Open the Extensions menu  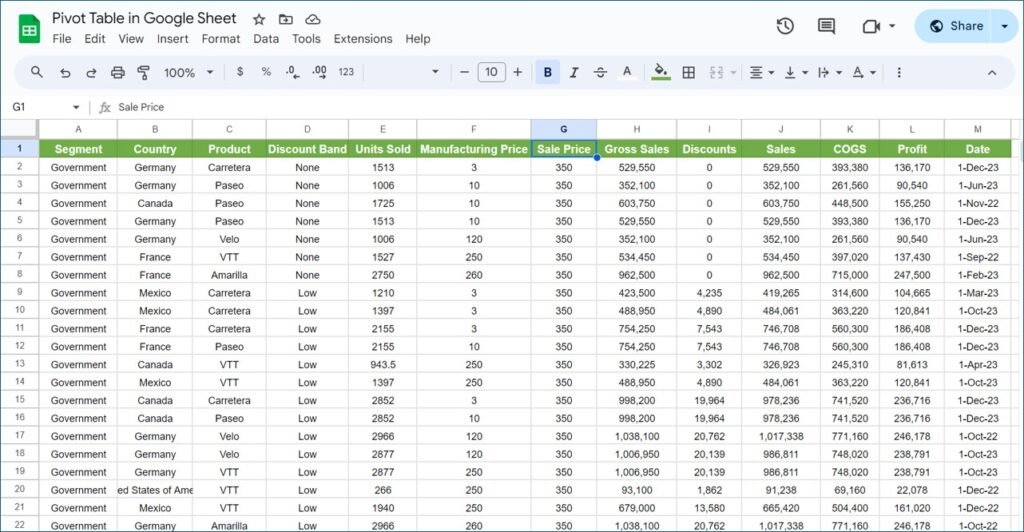pyautogui.click(x=363, y=39)
